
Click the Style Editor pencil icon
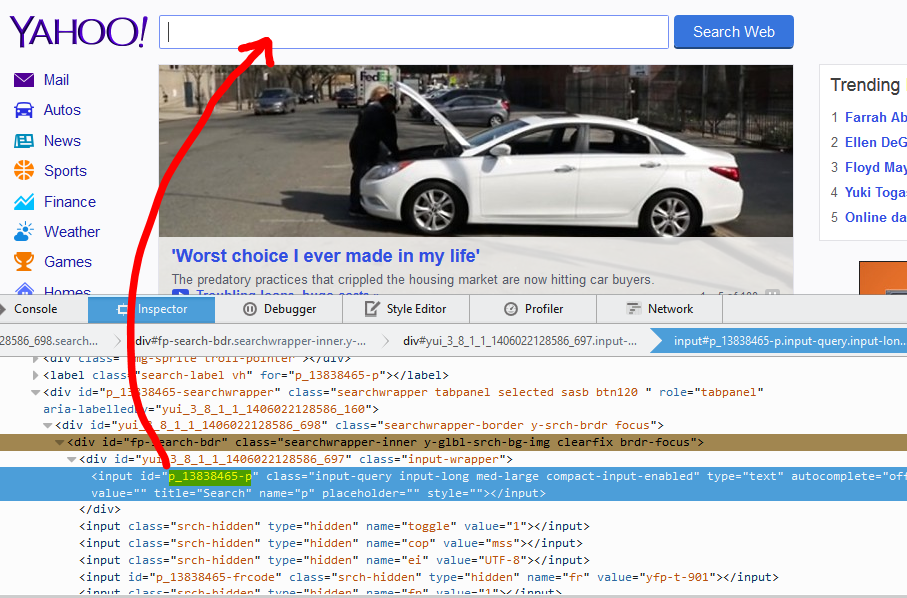371,309
